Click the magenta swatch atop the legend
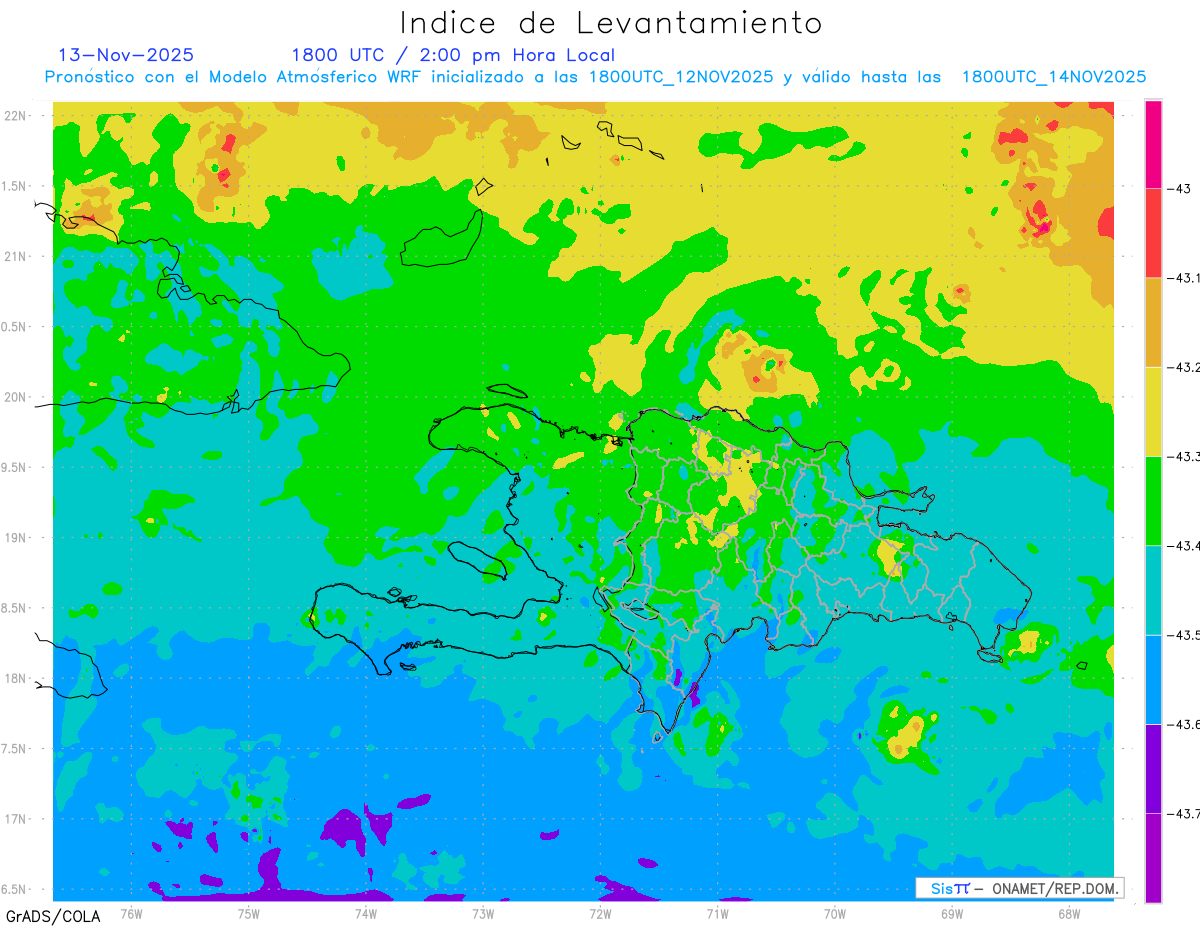 tap(1153, 144)
